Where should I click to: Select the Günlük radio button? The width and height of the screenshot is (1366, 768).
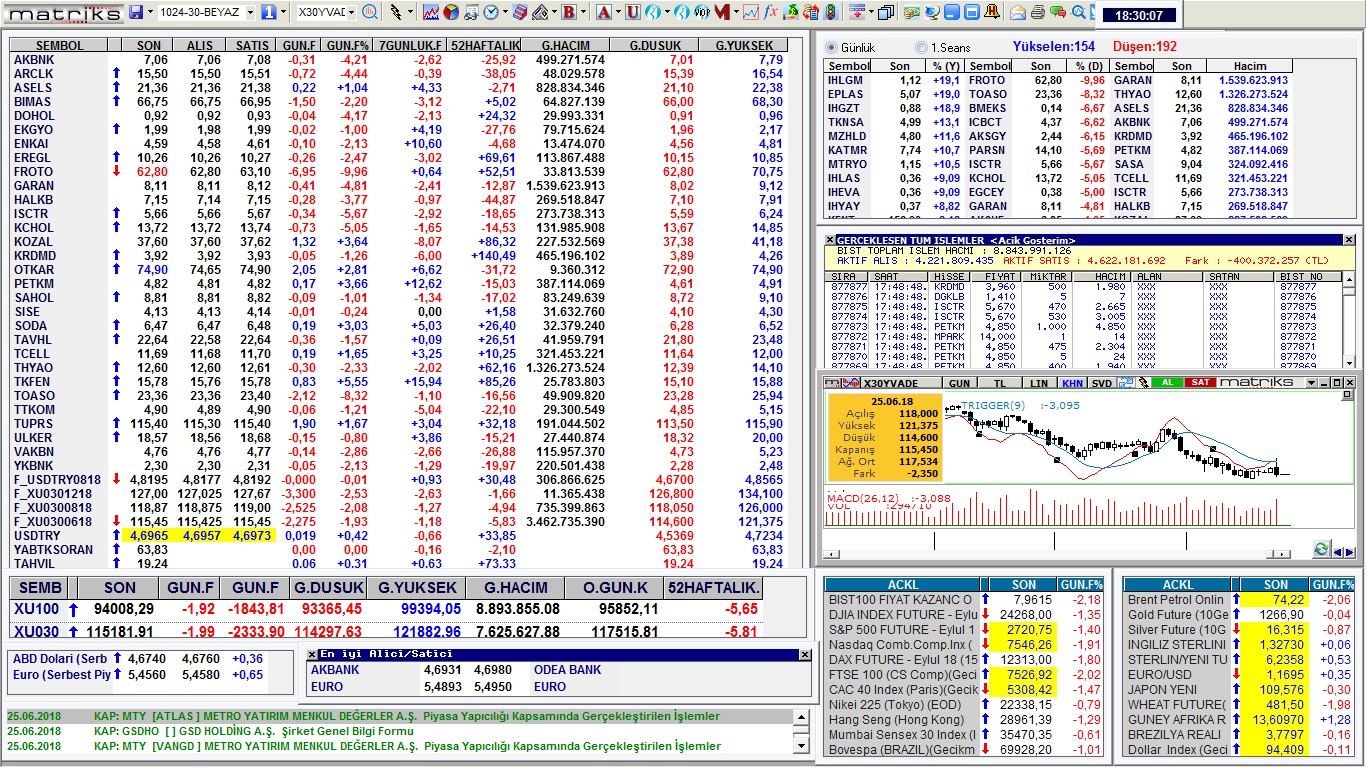tap(832, 47)
